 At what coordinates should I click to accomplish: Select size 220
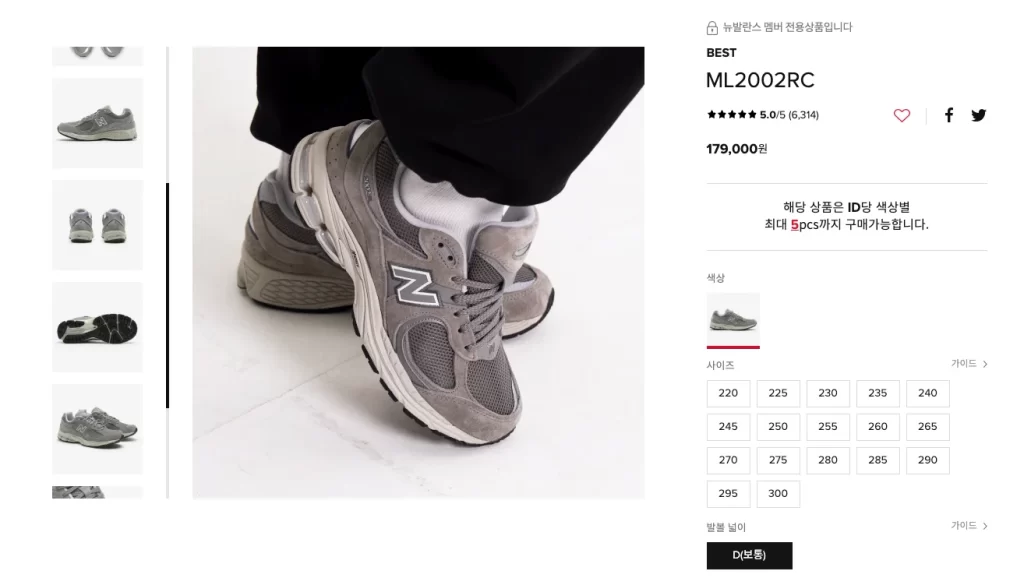click(x=728, y=393)
